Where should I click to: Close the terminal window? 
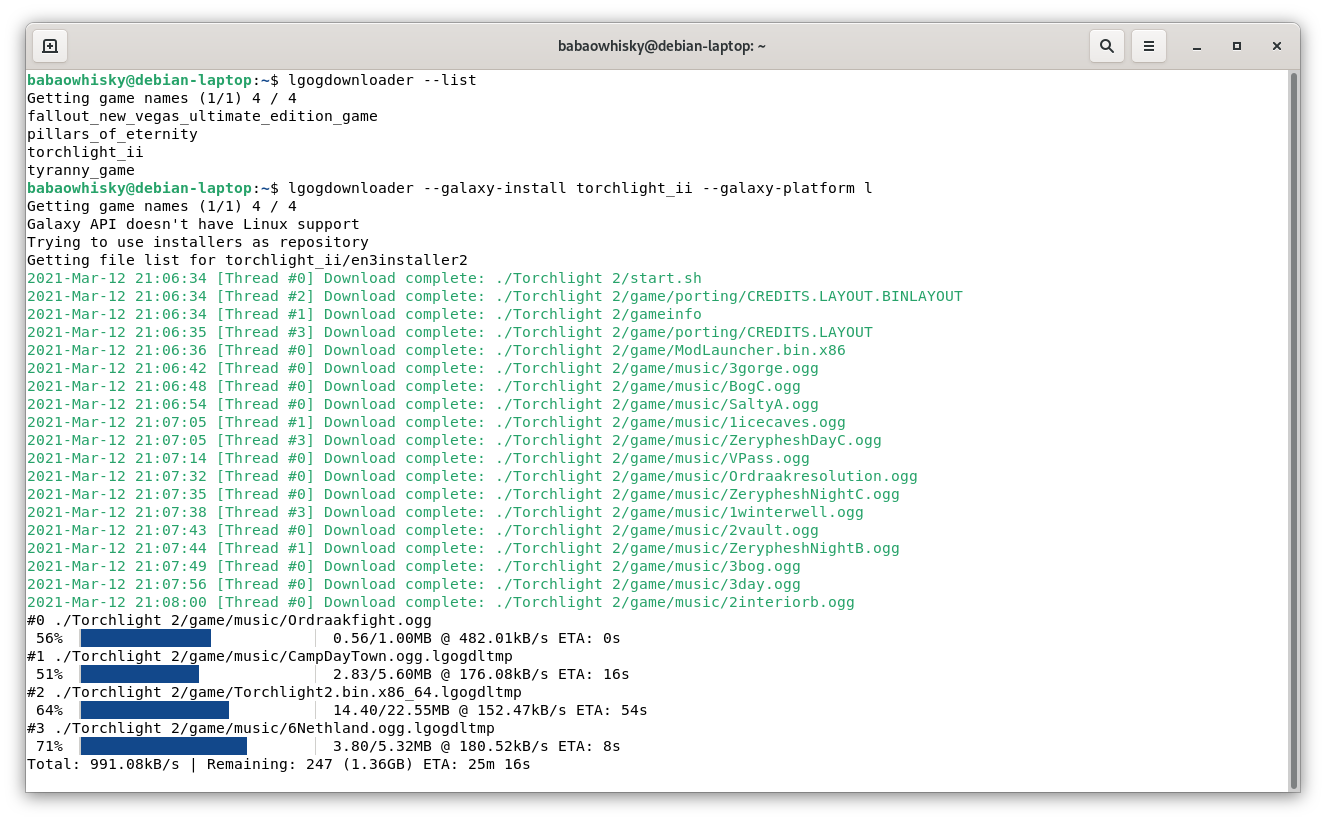(1277, 46)
